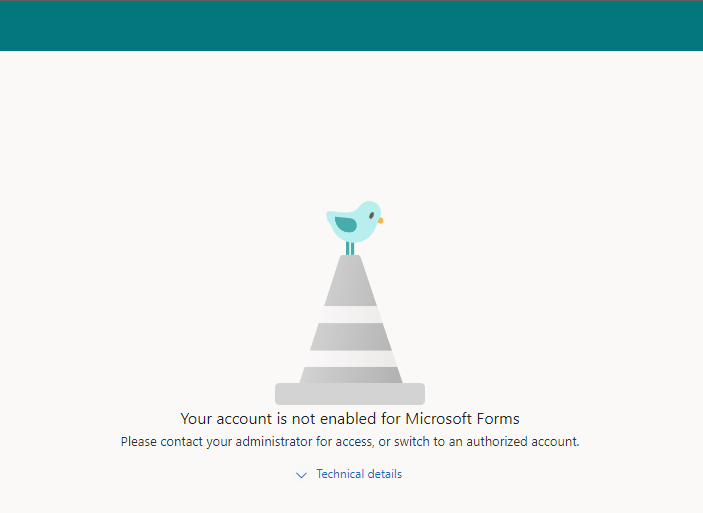The height and width of the screenshot is (513, 703).
Task: Click the teal header bar
Action: pos(351,25)
